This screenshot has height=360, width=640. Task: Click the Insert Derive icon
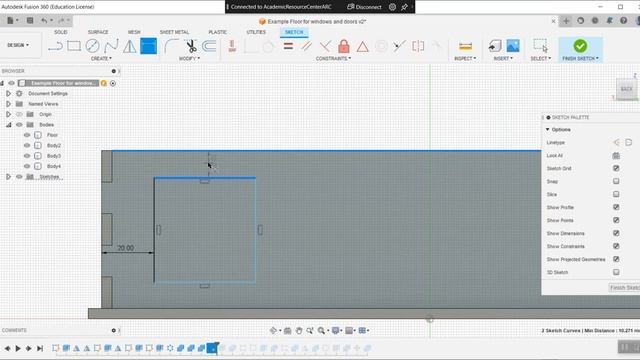click(495, 46)
